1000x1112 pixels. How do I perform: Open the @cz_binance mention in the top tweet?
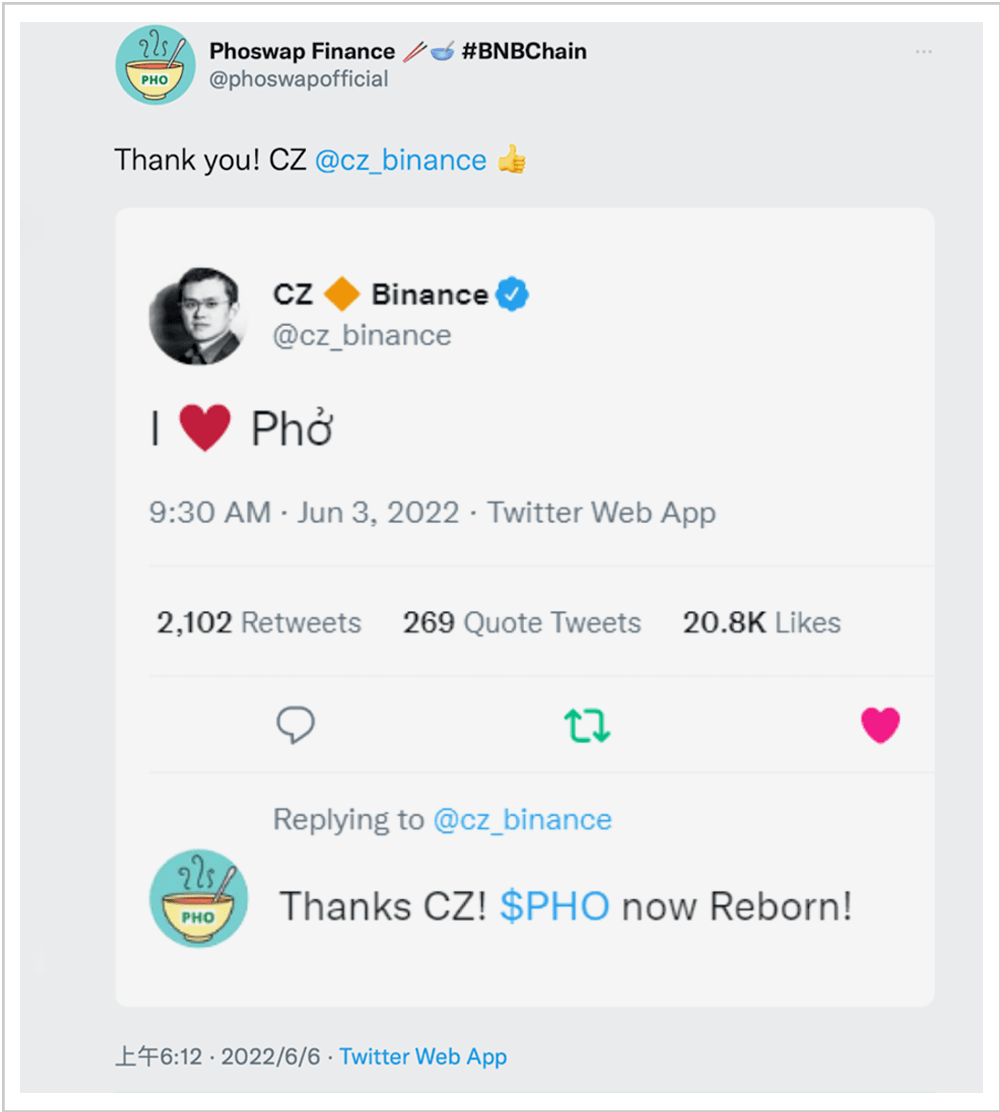point(401,160)
